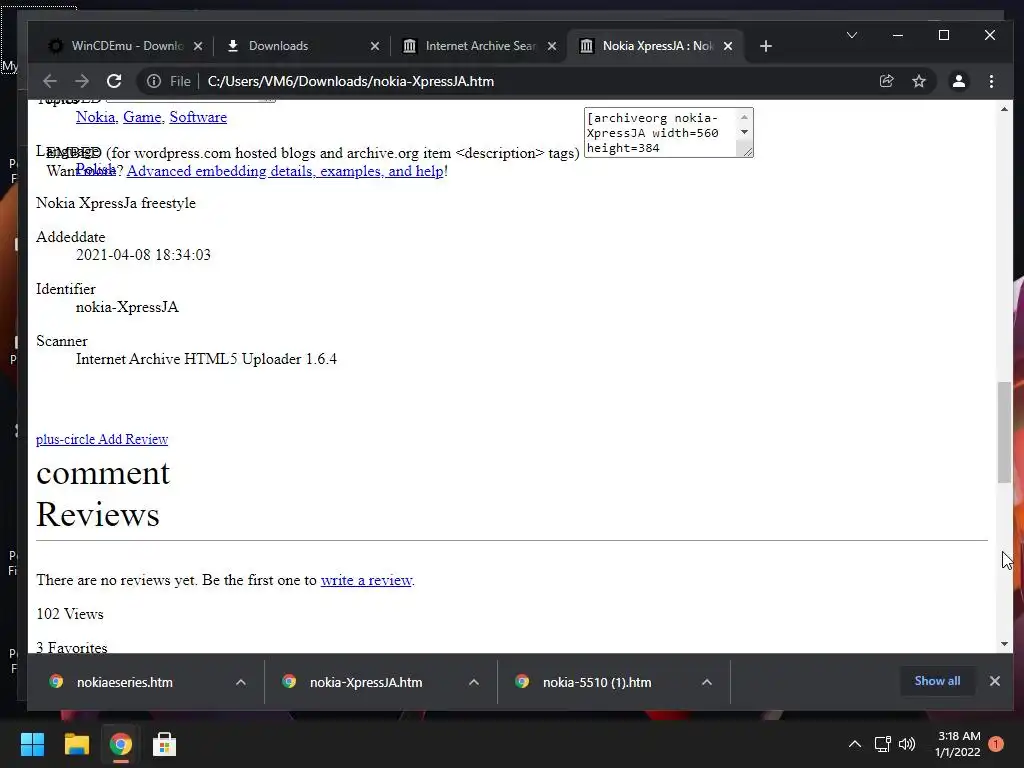Follow the write a review link

pyautogui.click(x=366, y=580)
